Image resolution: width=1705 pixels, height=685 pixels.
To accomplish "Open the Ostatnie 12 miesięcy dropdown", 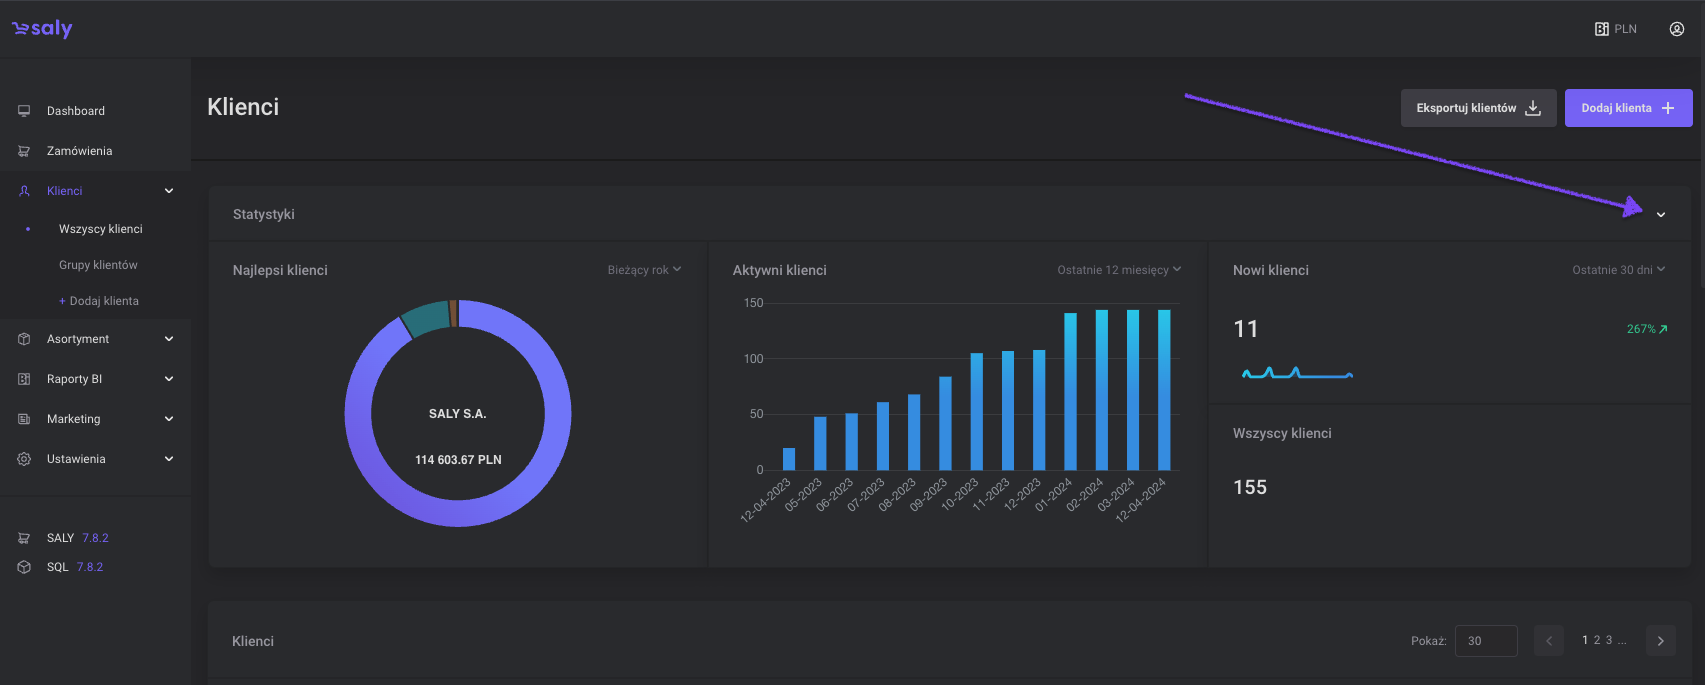I will pyautogui.click(x=1118, y=270).
